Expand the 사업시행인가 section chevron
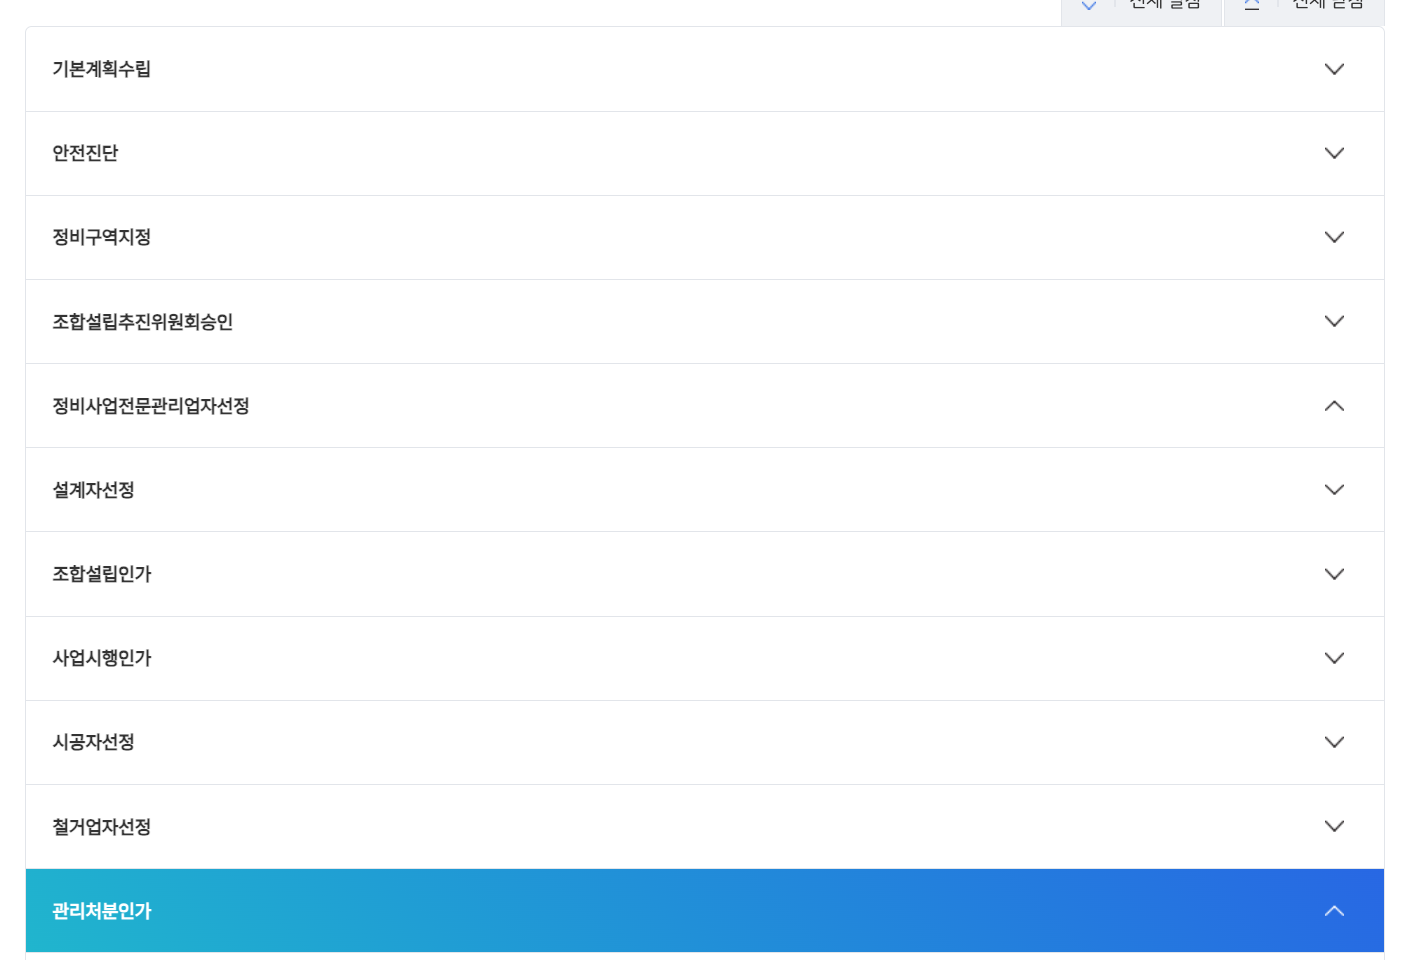Image resolution: width=1412 pixels, height=960 pixels. (1334, 658)
